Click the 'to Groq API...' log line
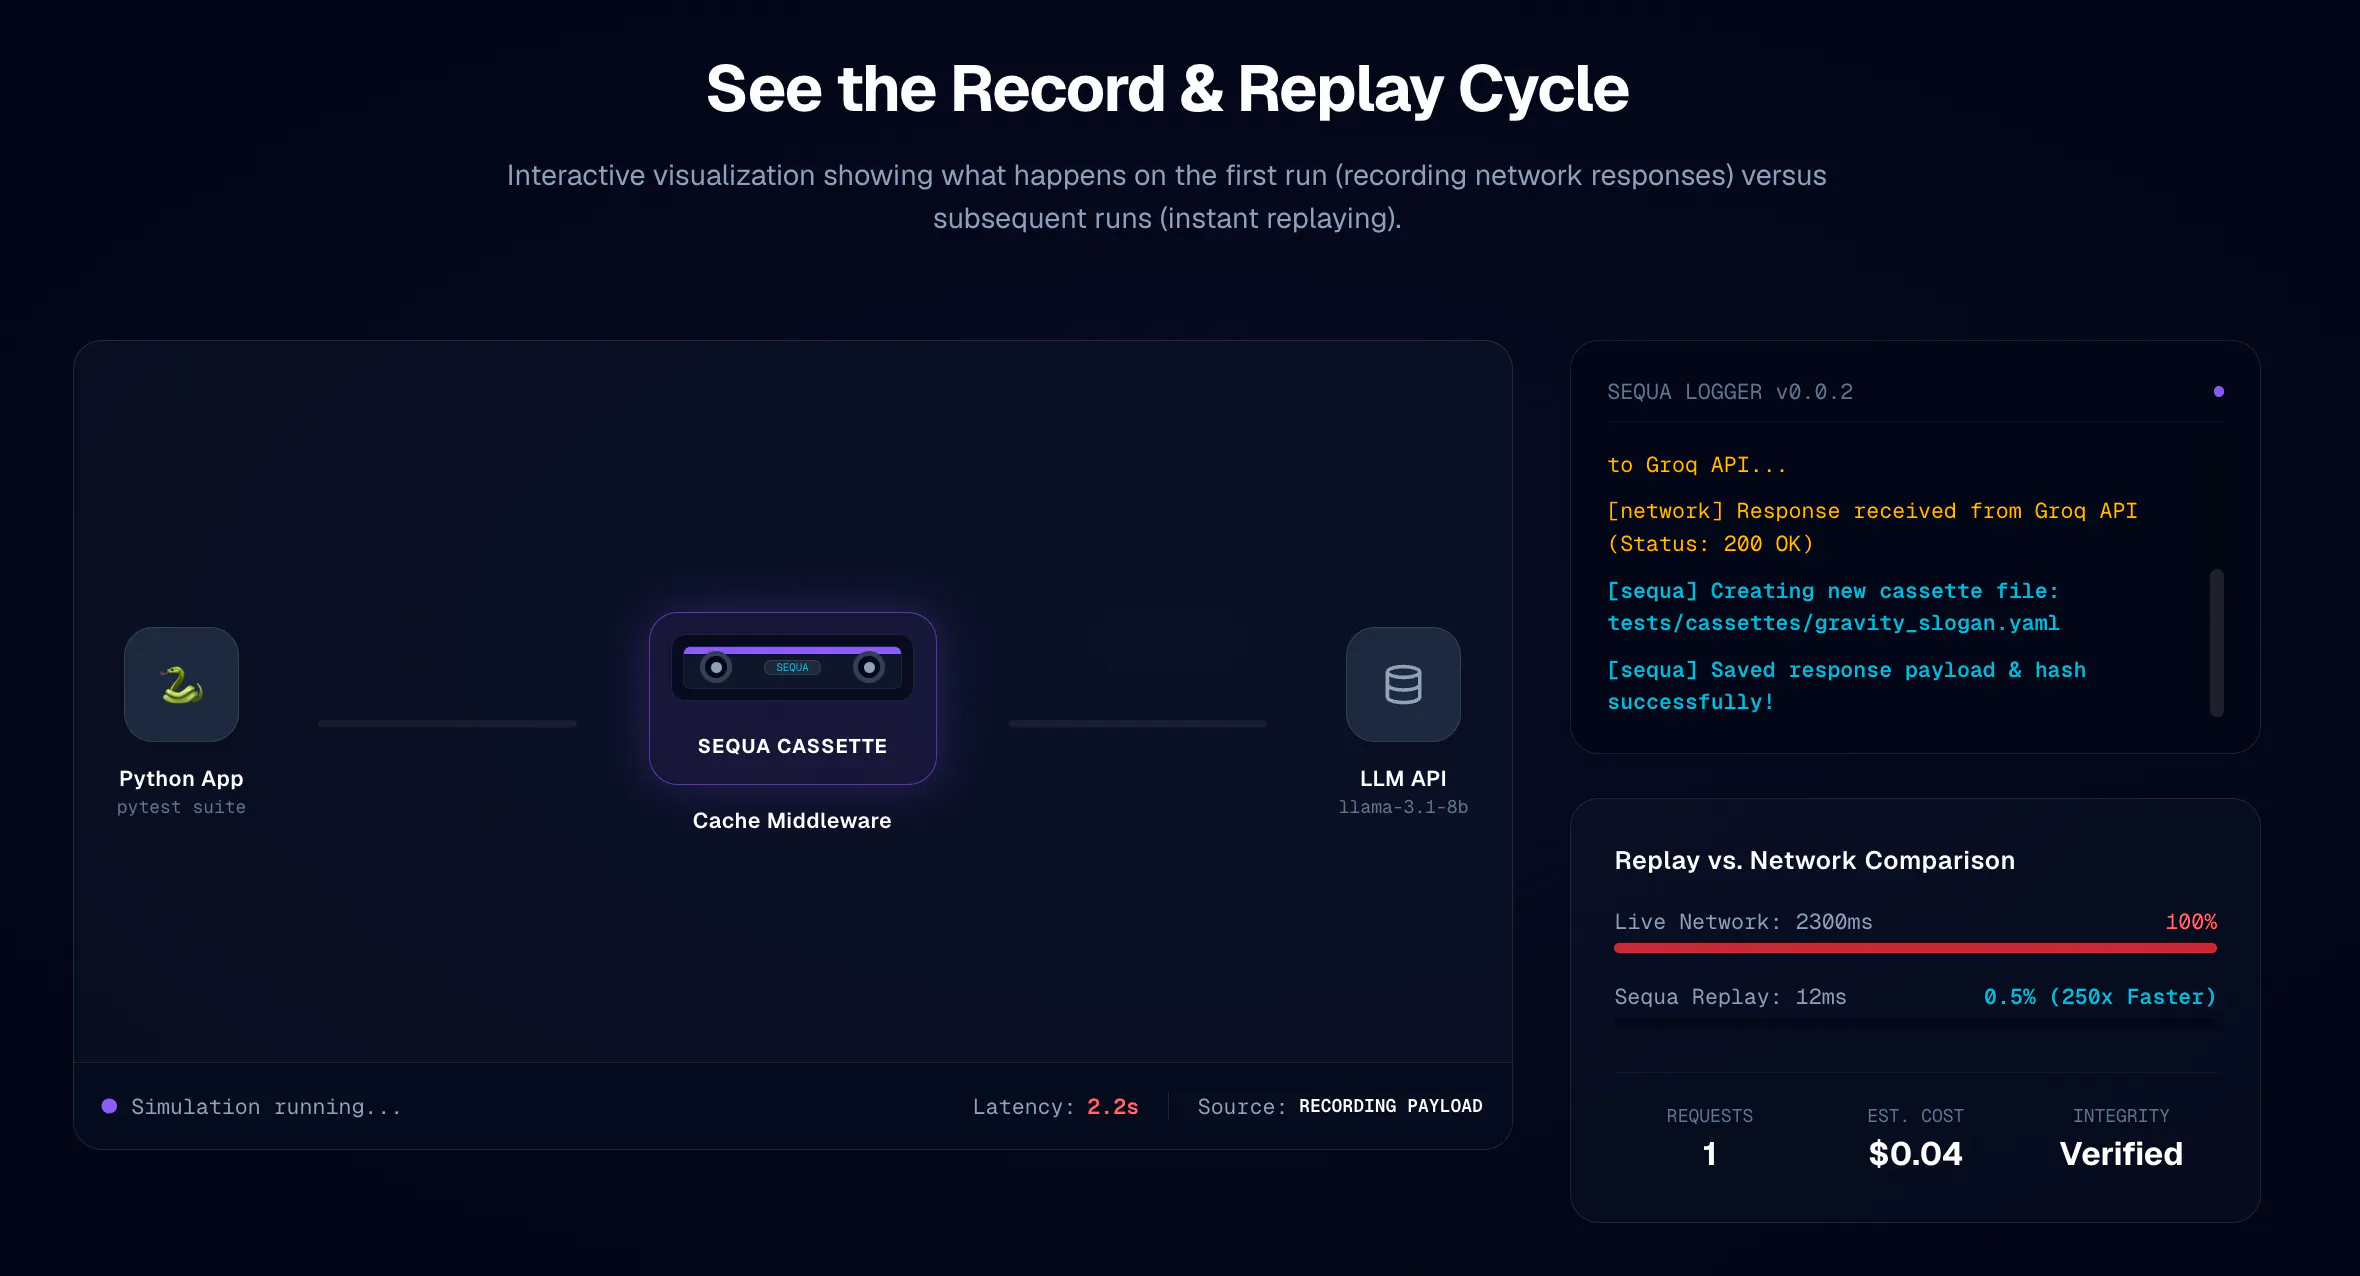The image size is (2360, 1276). click(x=1696, y=465)
